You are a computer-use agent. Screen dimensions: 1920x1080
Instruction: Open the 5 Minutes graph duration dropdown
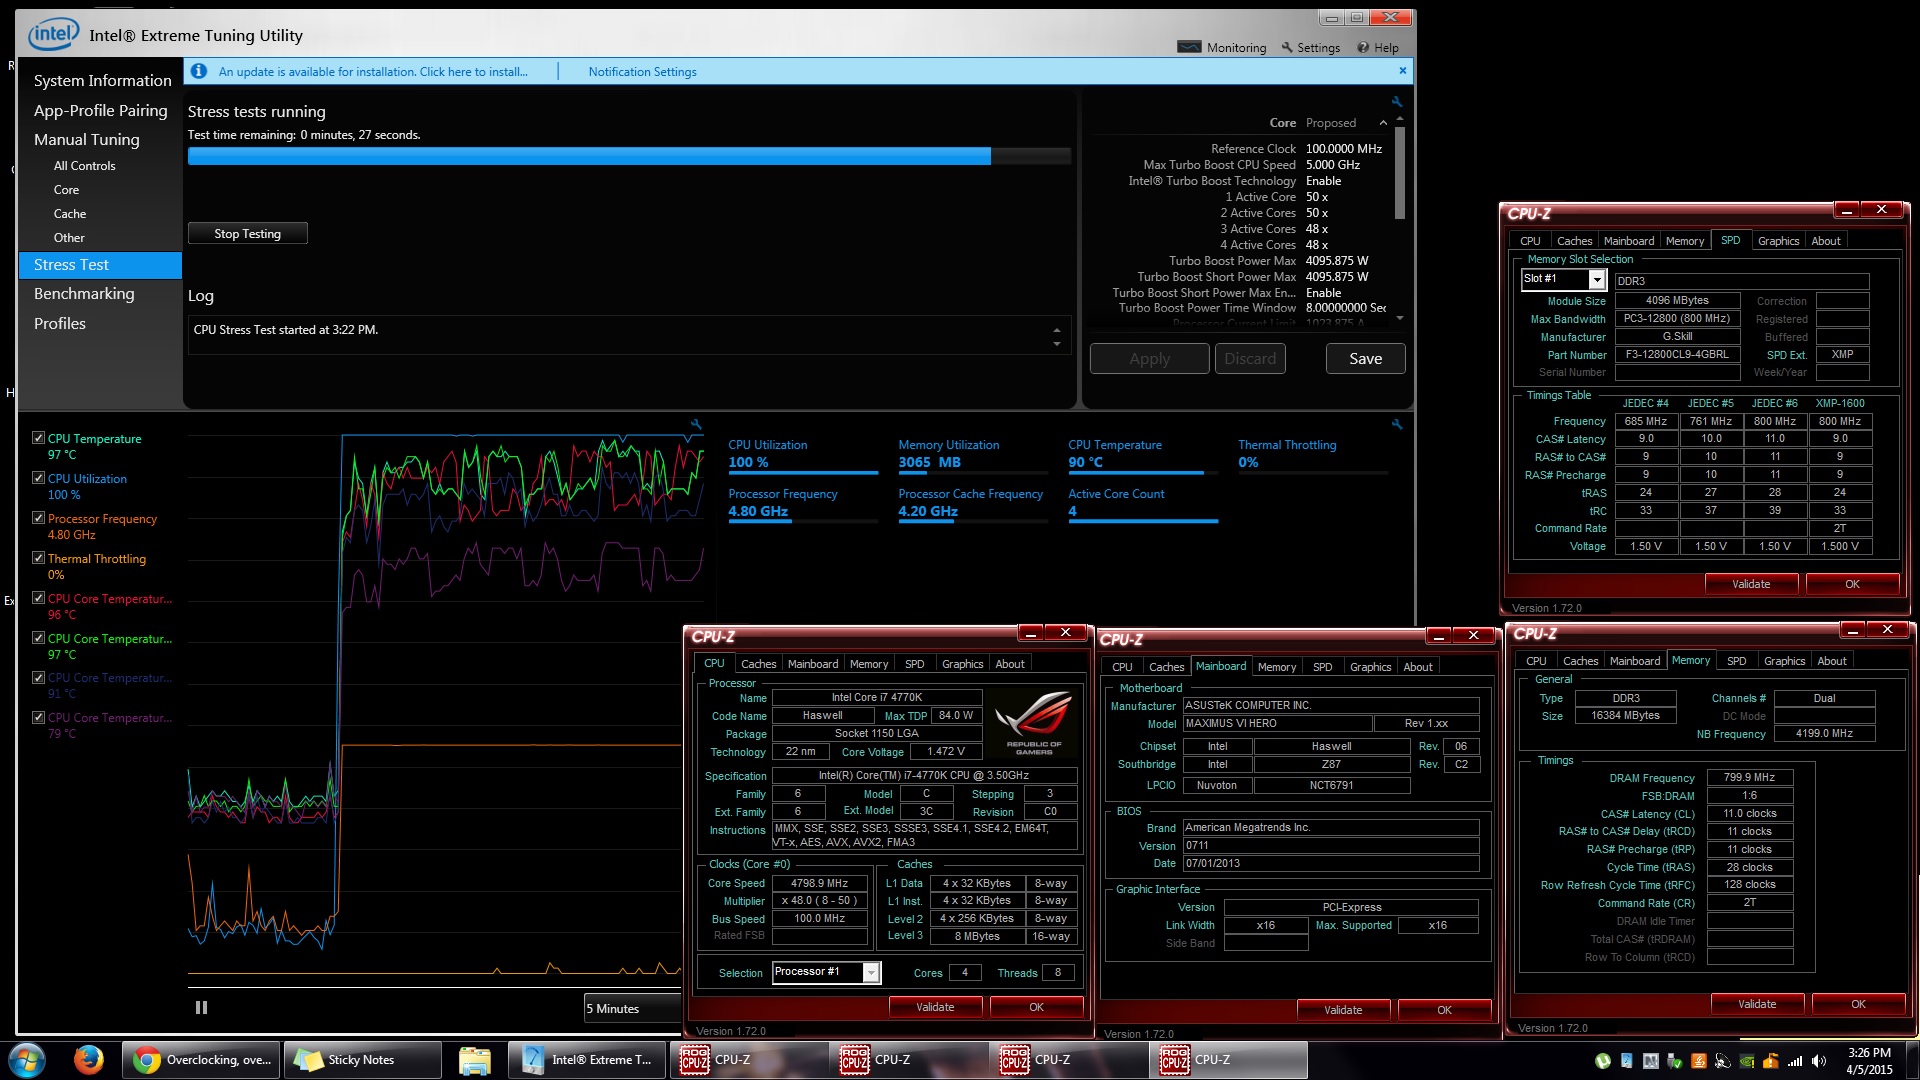click(633, 1008)
